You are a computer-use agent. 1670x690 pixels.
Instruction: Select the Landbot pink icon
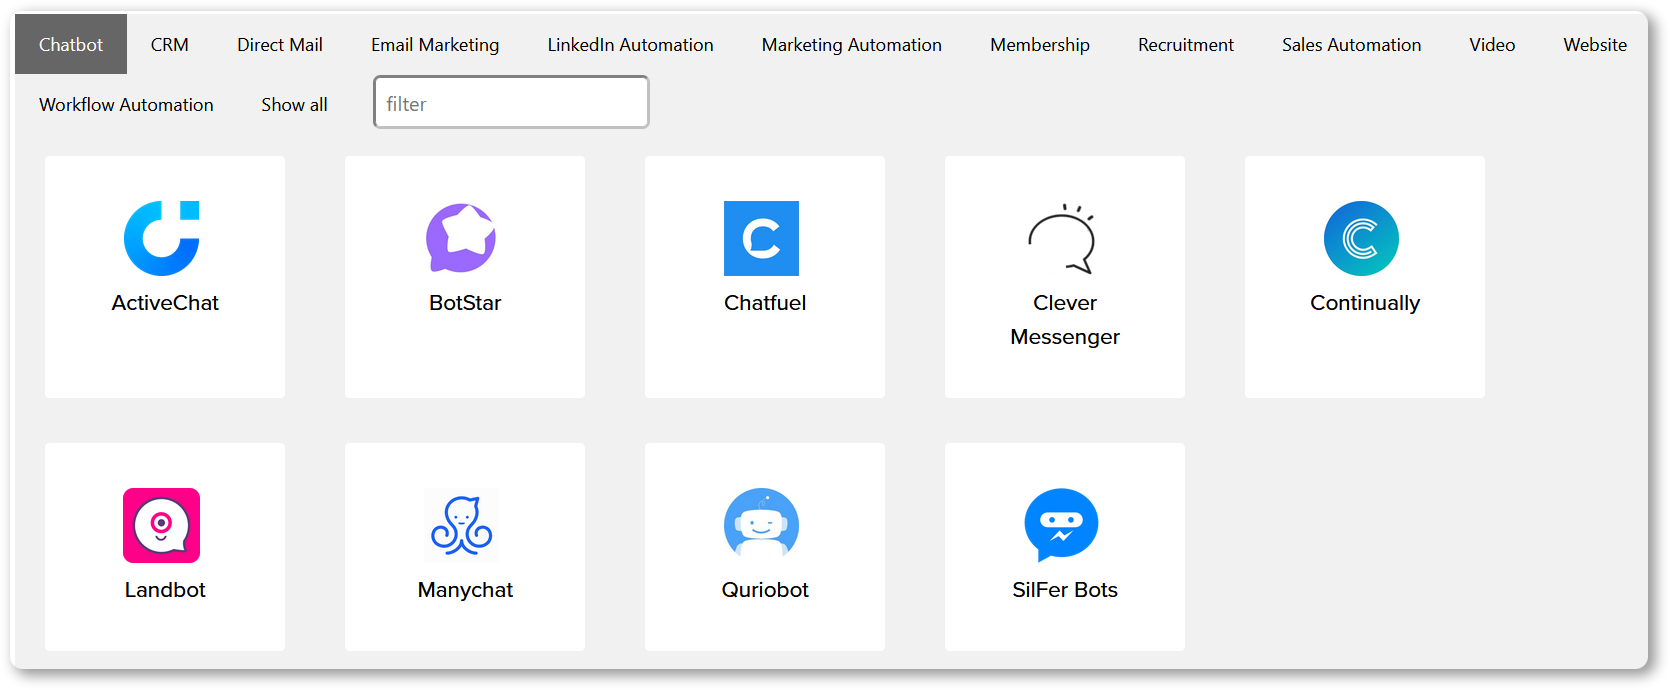162,525
